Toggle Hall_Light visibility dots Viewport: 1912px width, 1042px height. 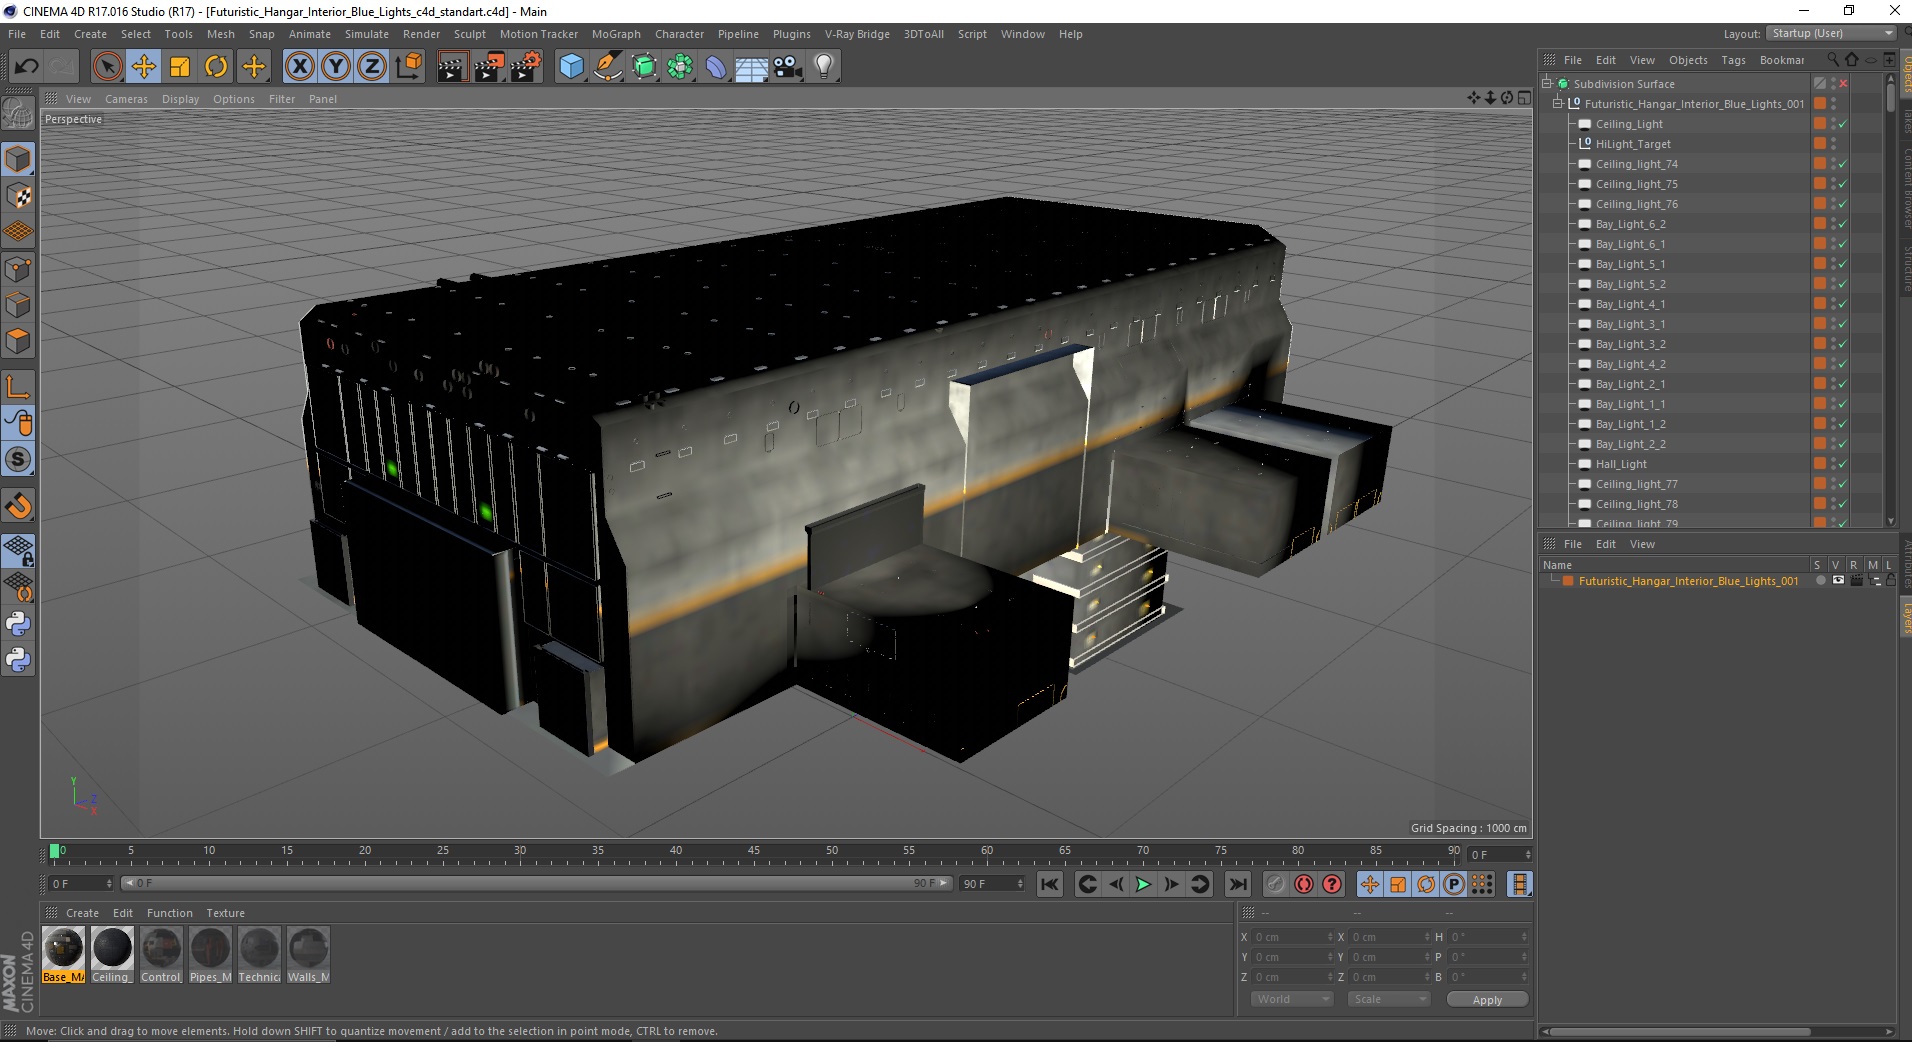tap(1833, 464)
